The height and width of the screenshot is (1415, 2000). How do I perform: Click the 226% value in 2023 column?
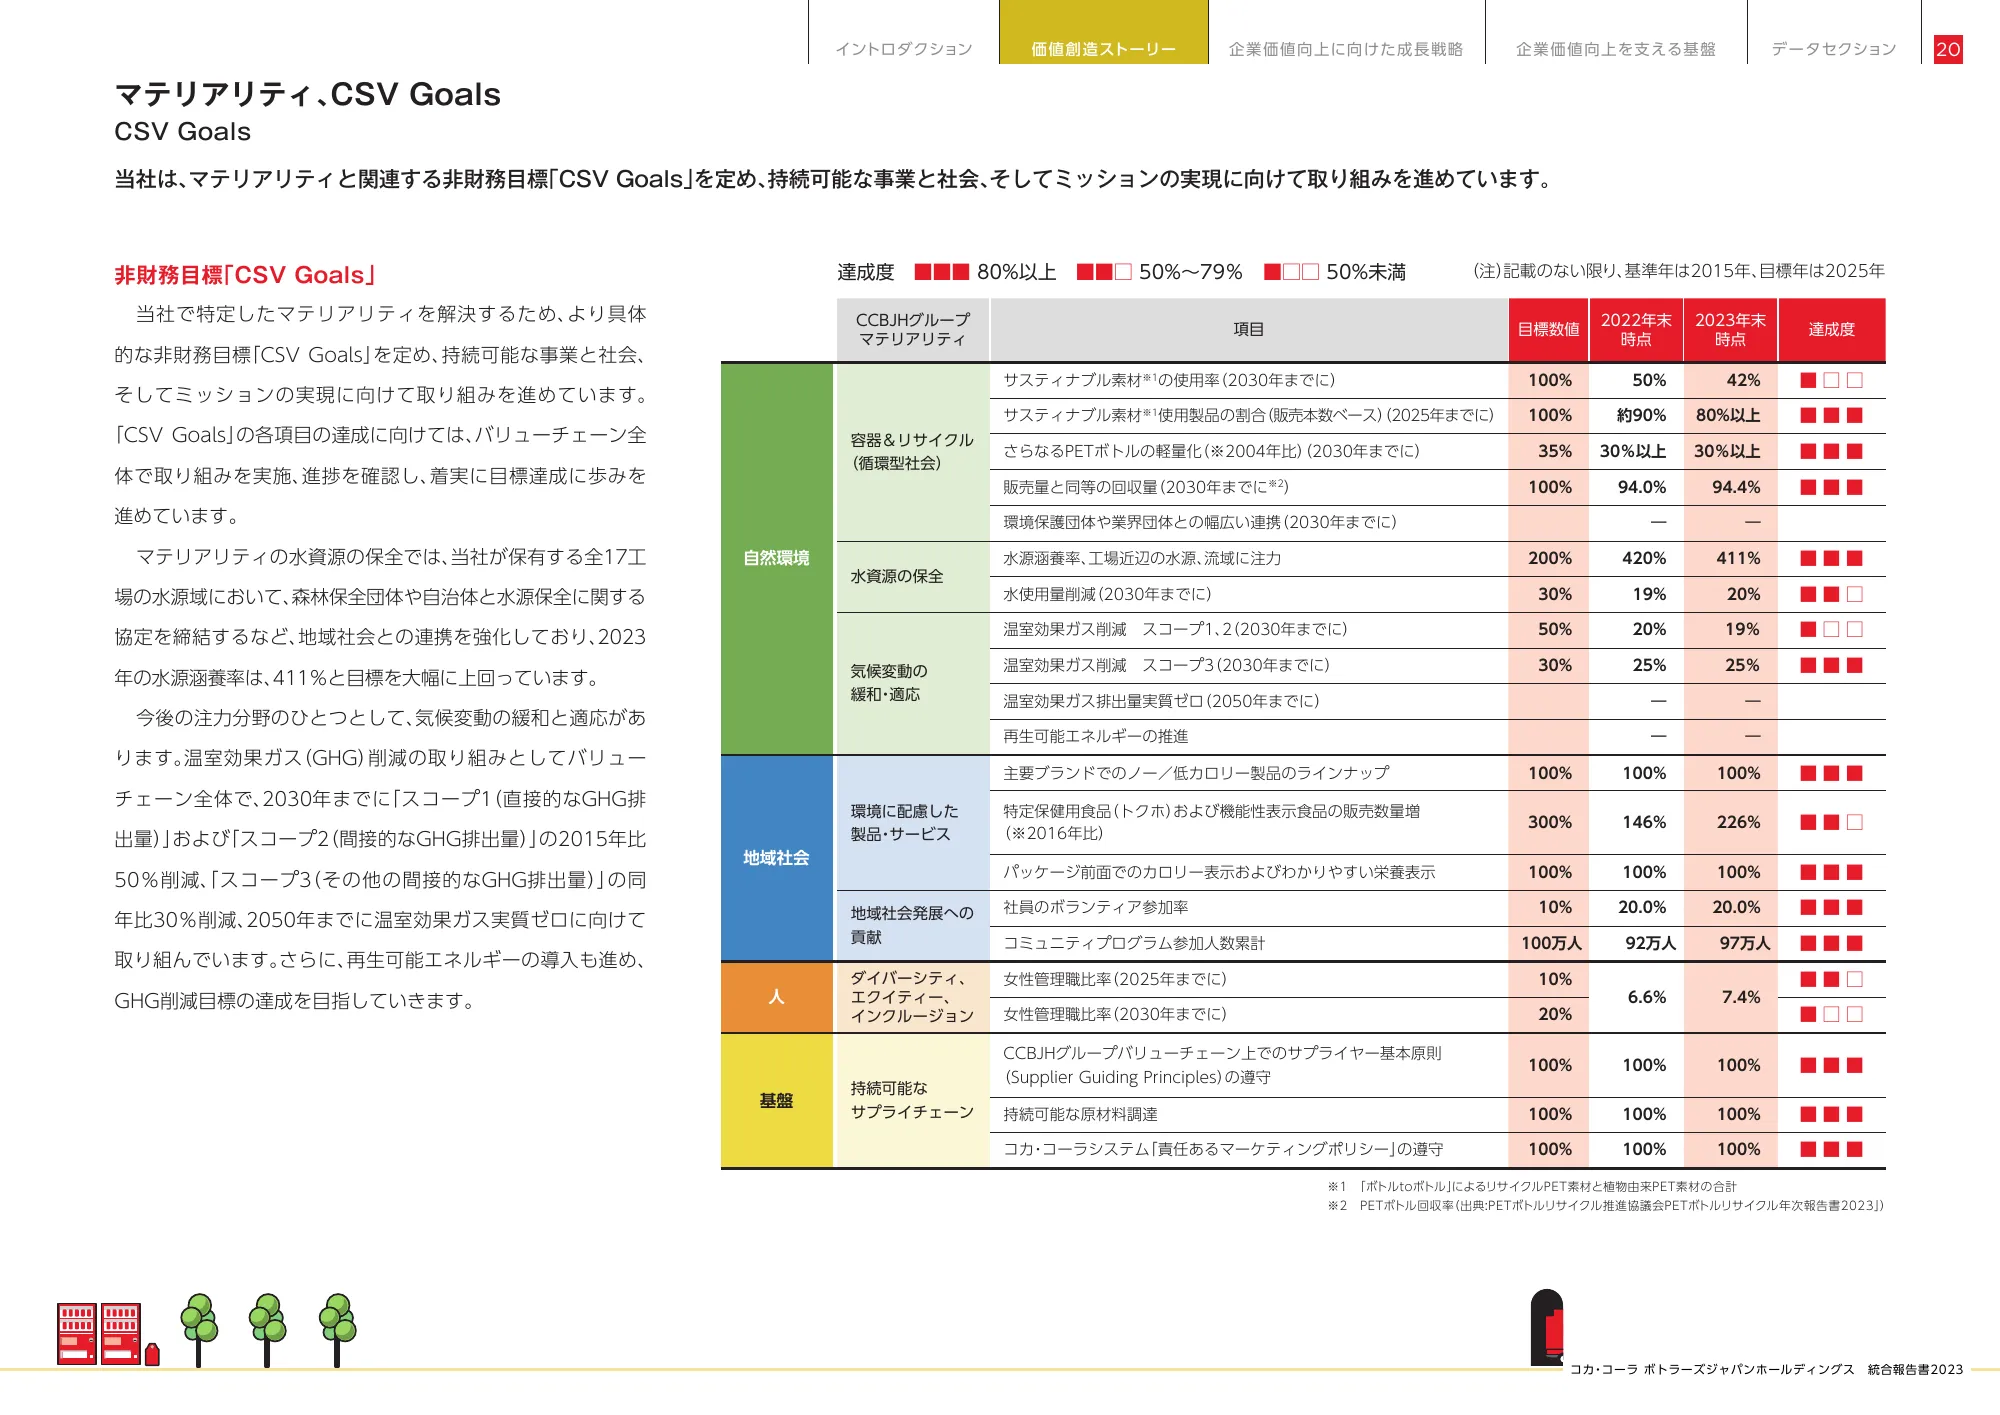(x=1738, y=822)
